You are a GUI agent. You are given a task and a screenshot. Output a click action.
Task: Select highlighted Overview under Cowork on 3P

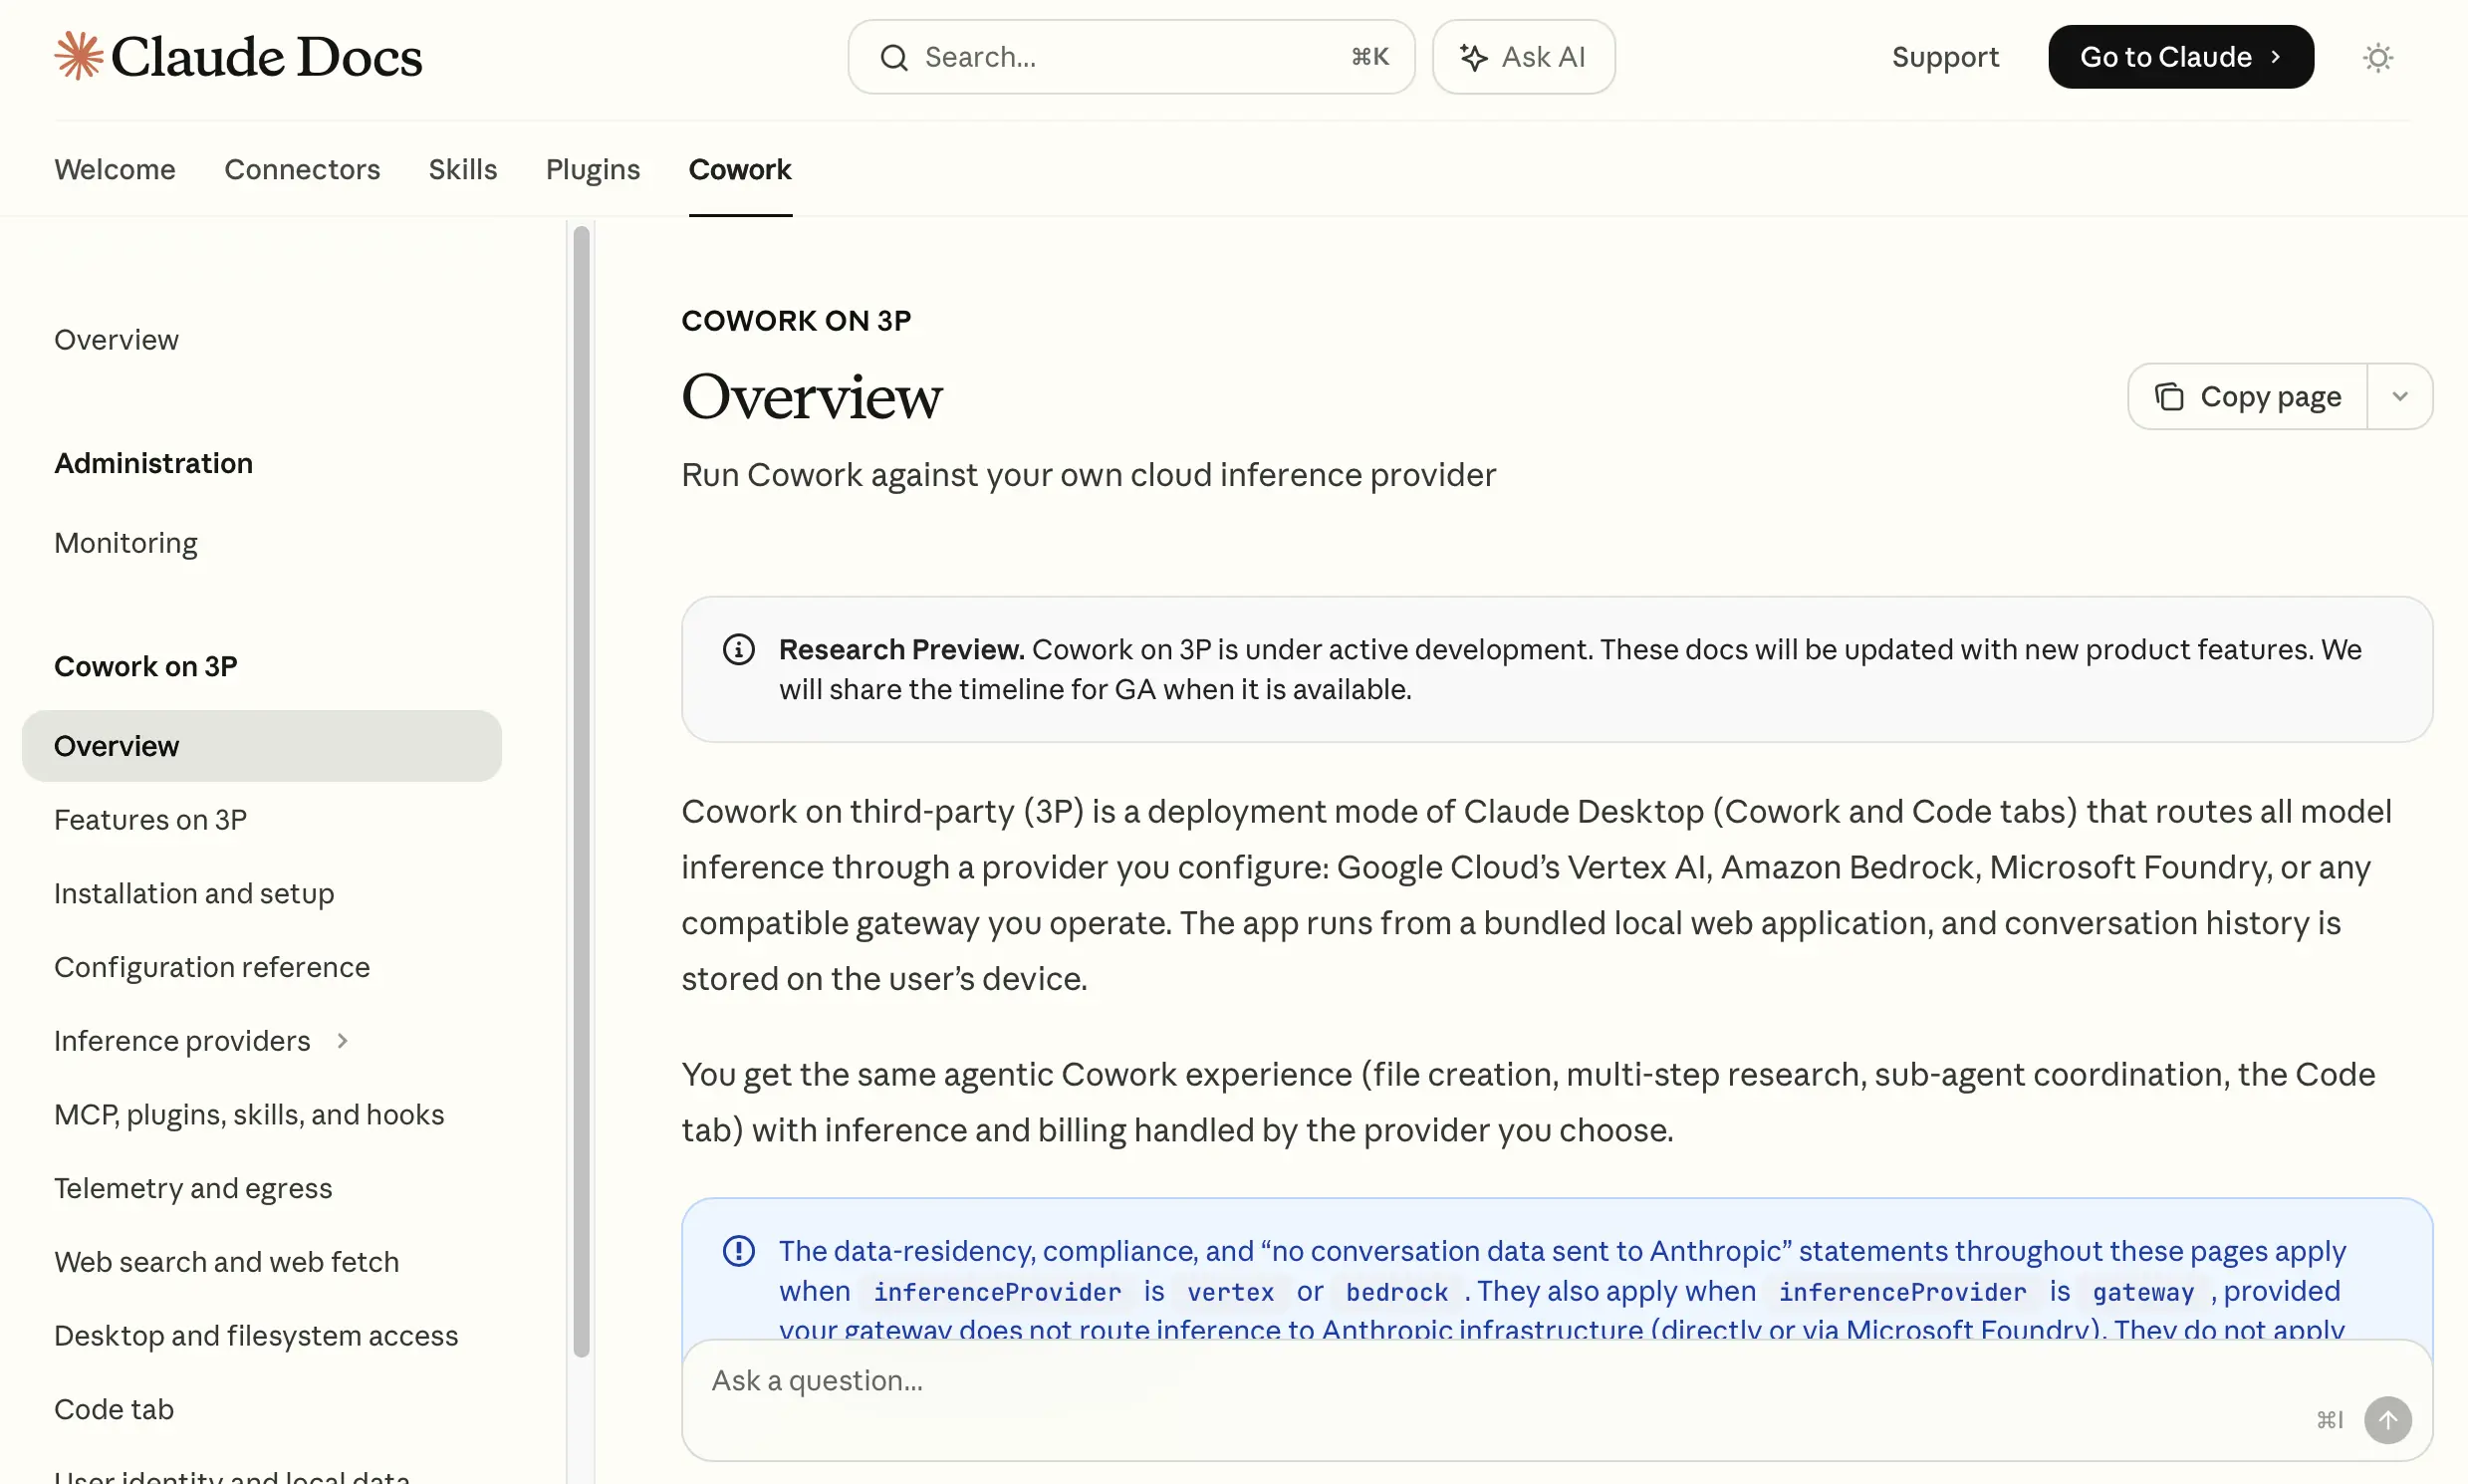click(x=262, y=746)
